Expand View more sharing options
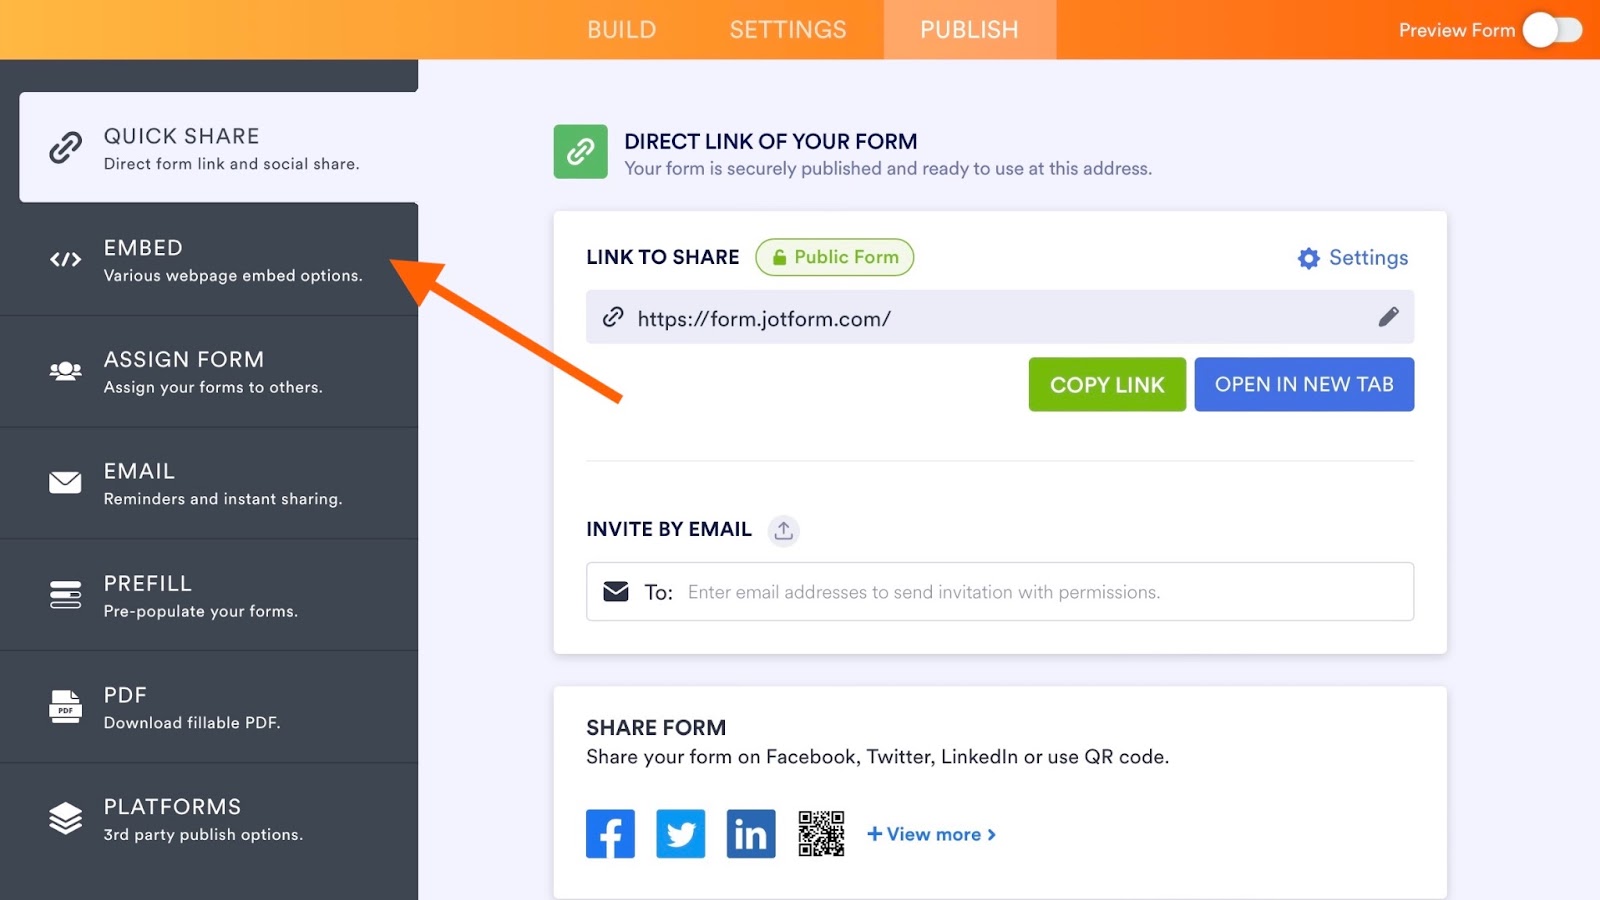The width and height of the screenshot is (1600, 900). 931,834
